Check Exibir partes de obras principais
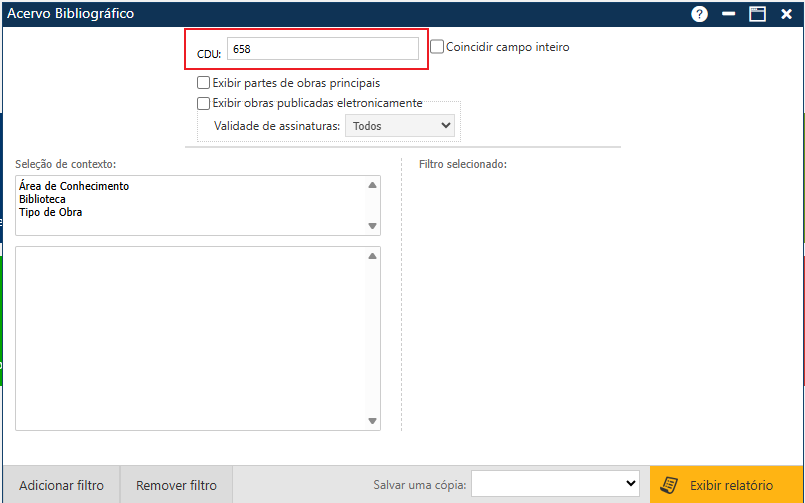Screen dimensions: 805x503 [204, 83]
